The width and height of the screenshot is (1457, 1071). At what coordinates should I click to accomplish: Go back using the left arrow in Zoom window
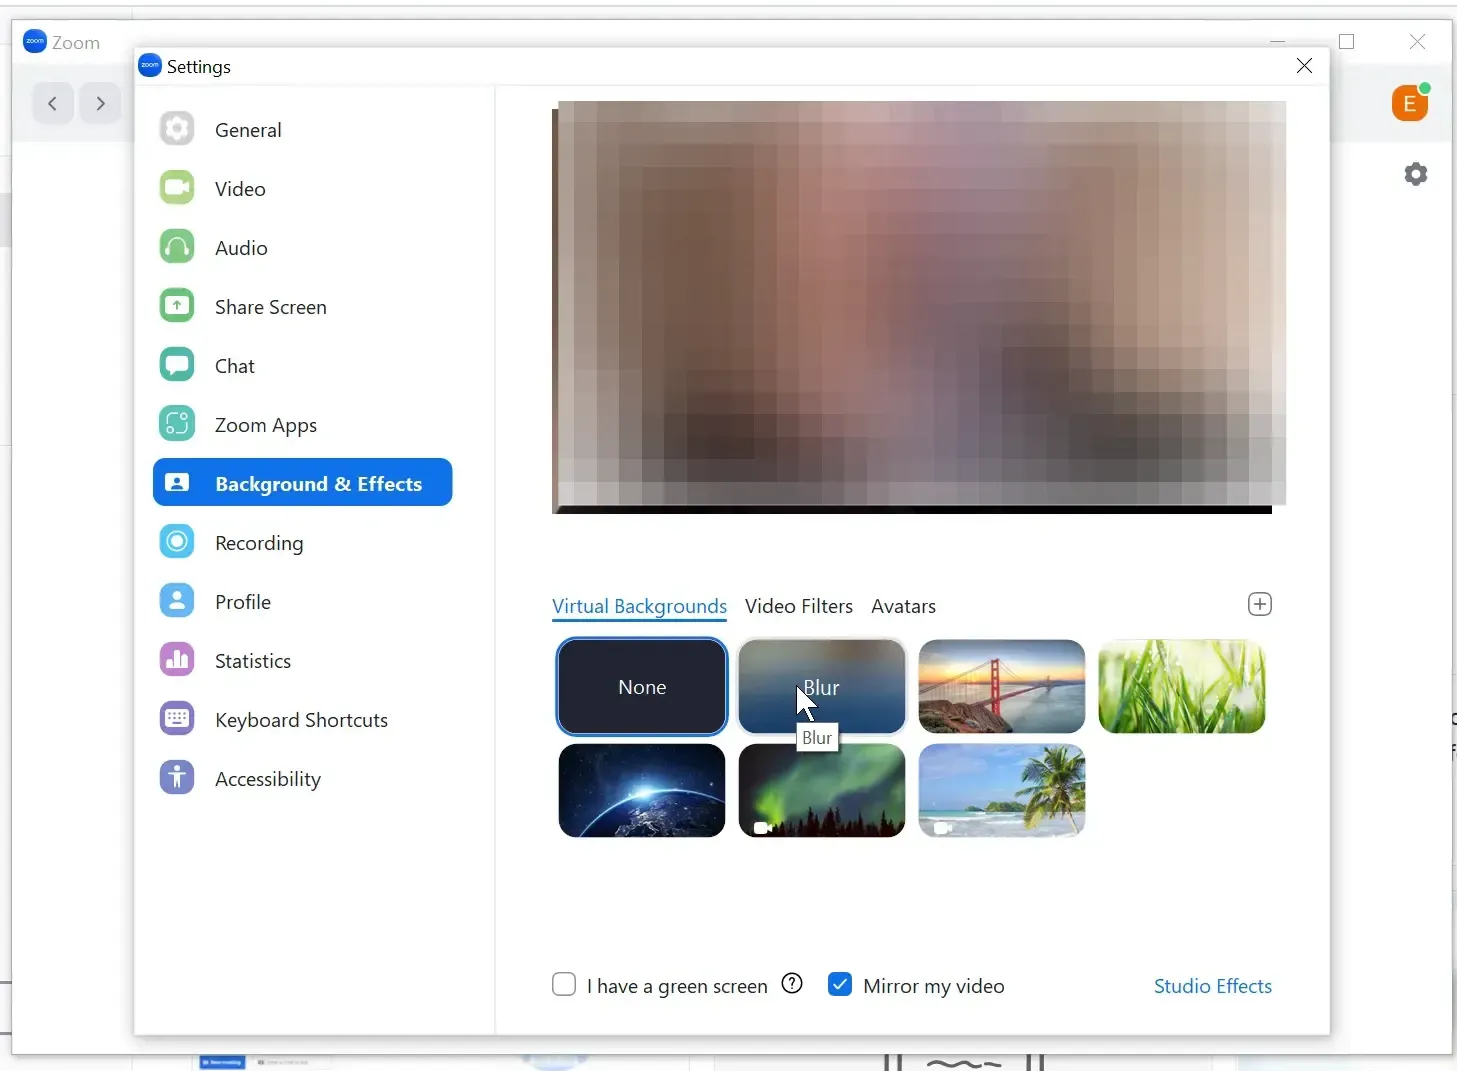pos(53,103)
